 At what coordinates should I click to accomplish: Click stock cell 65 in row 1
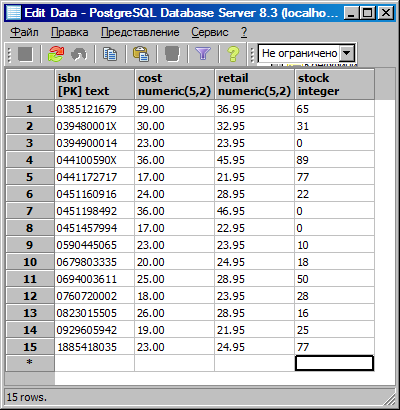click(334, 109)
